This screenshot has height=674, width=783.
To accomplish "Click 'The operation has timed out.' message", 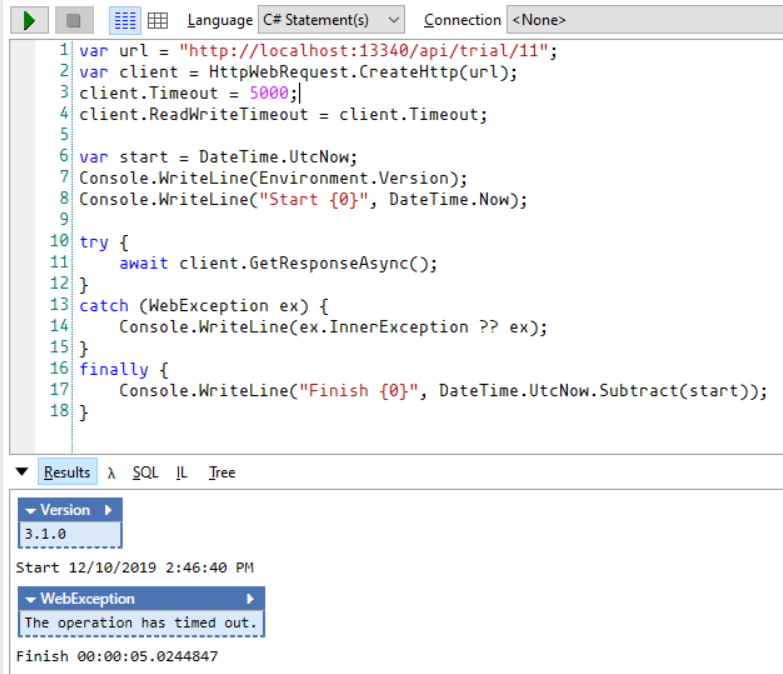I will pos(141,623).
